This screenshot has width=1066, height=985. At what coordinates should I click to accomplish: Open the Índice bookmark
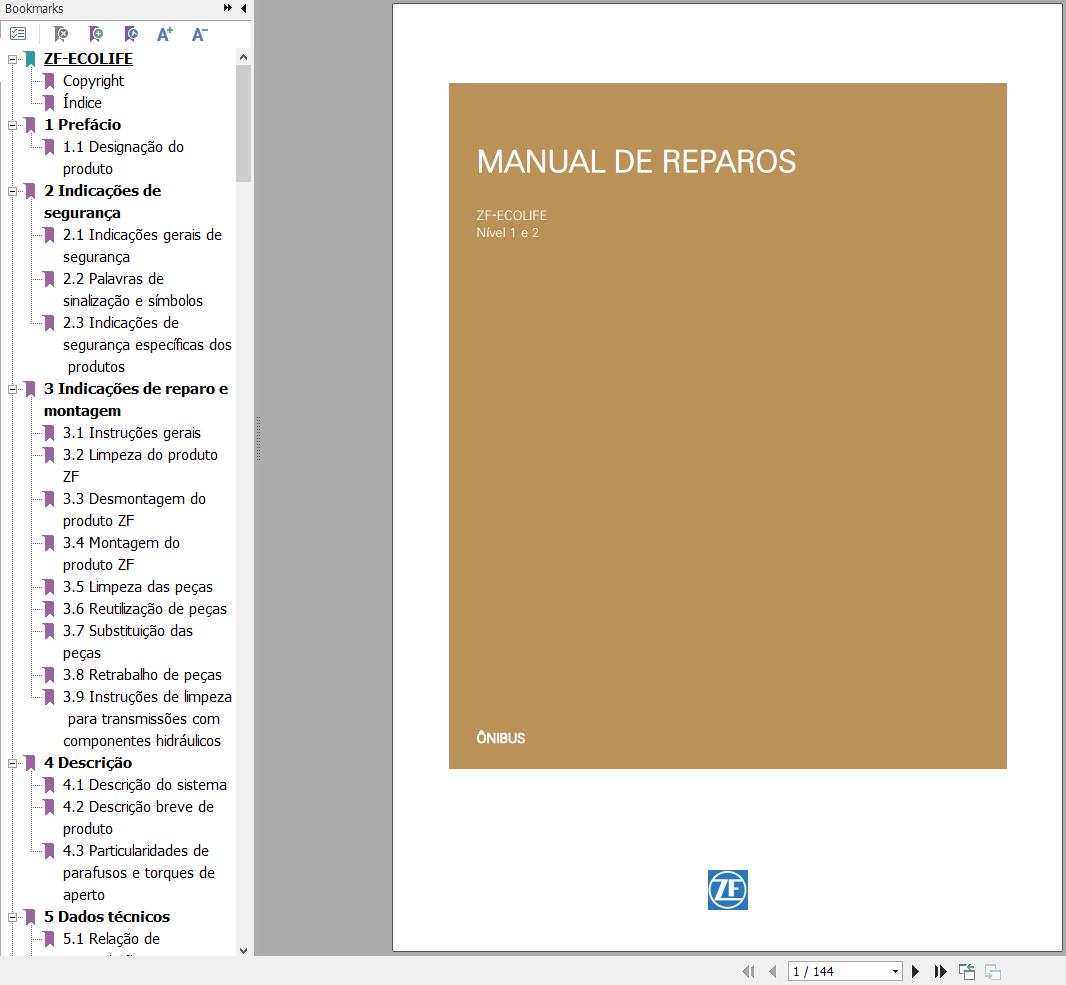click(x=82, y=103)
